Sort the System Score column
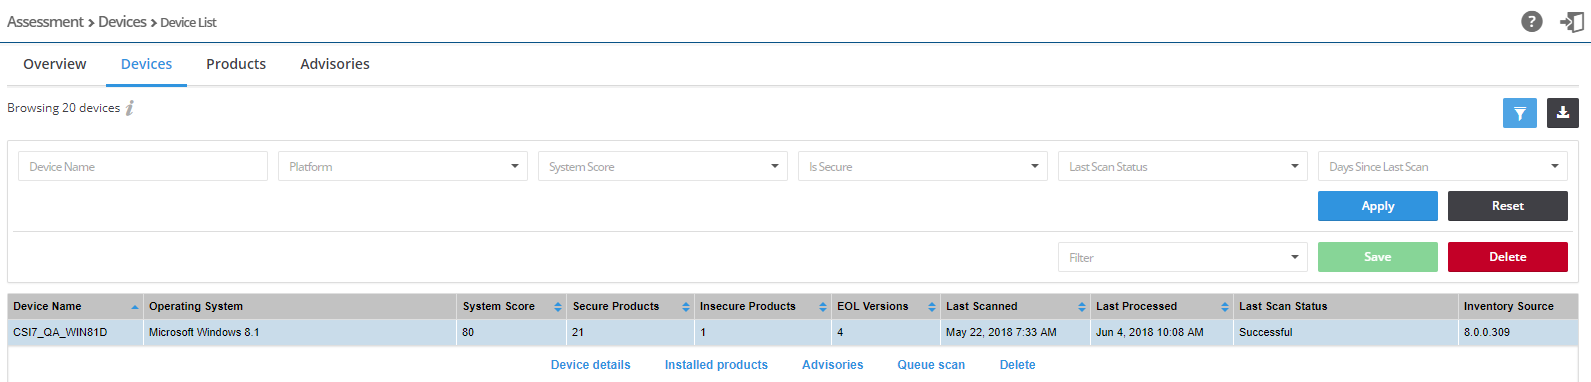The height and width of the screenshot is (382, 1591). (x=558, y=307)
